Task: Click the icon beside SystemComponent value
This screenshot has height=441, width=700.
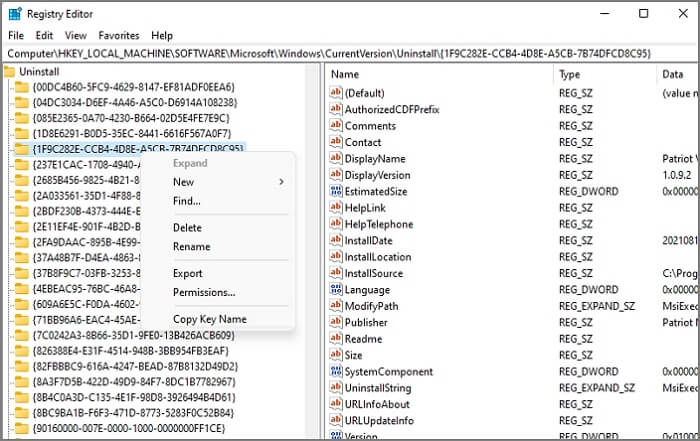Action: click(x=336, y=372)
